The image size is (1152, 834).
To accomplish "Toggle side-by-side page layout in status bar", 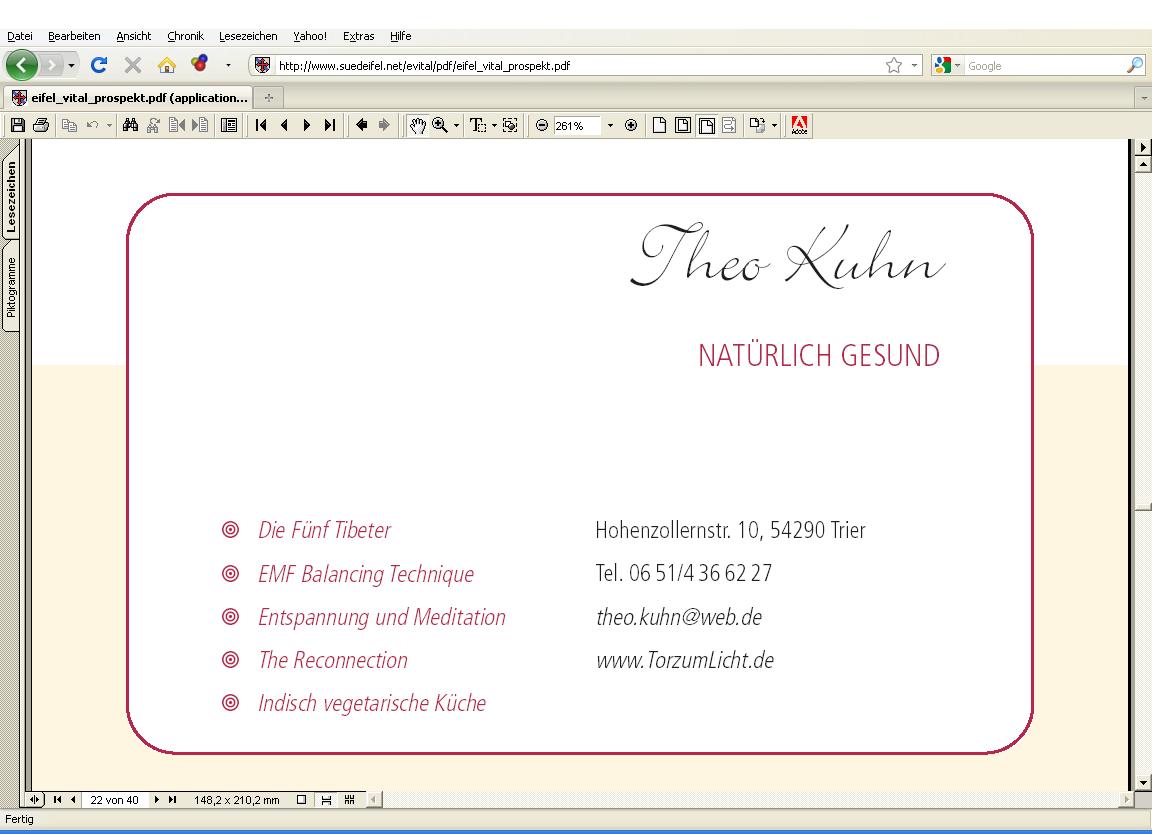I will click(349, 800).
